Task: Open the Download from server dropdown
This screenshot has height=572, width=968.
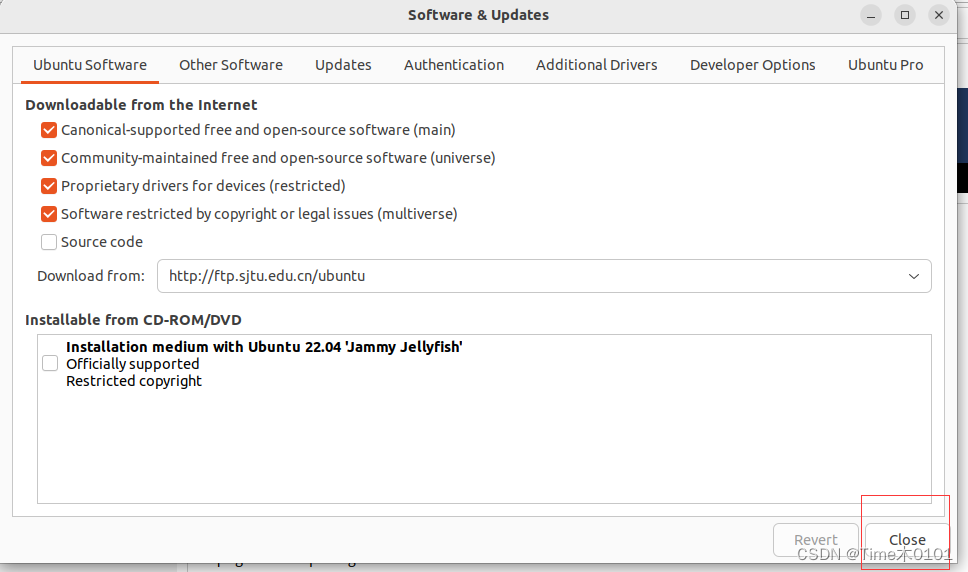Action: [x=544, y=276]
